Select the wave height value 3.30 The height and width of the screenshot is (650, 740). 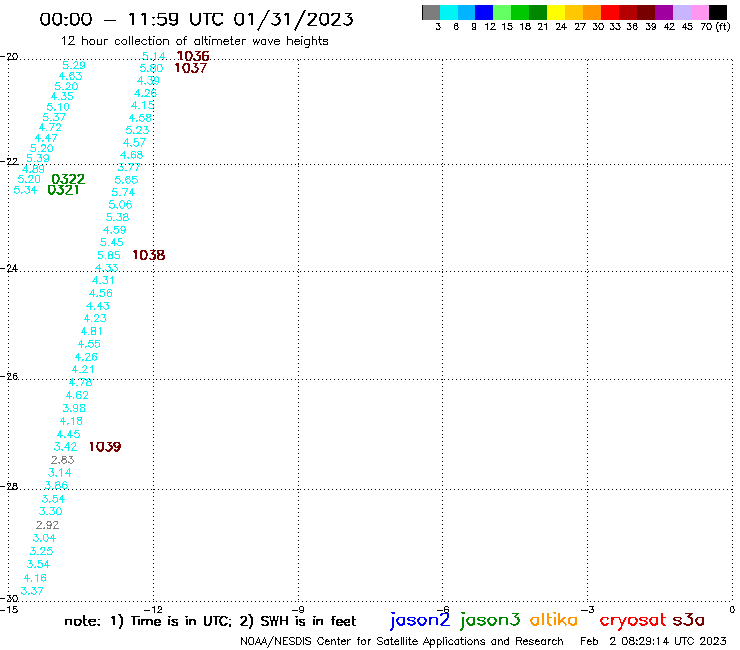click(x=50, y=512)
